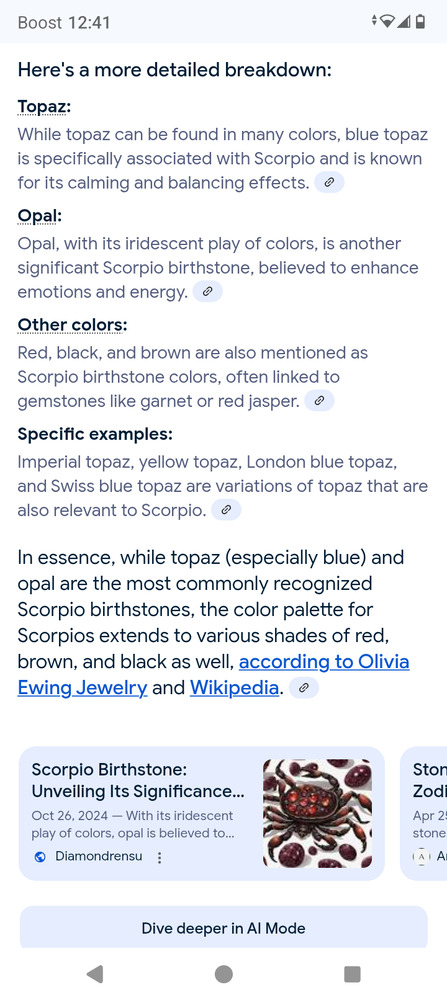
Task: Open the 'according to Olivia Ewing Jewelry' link
Action: coord(213,675)
